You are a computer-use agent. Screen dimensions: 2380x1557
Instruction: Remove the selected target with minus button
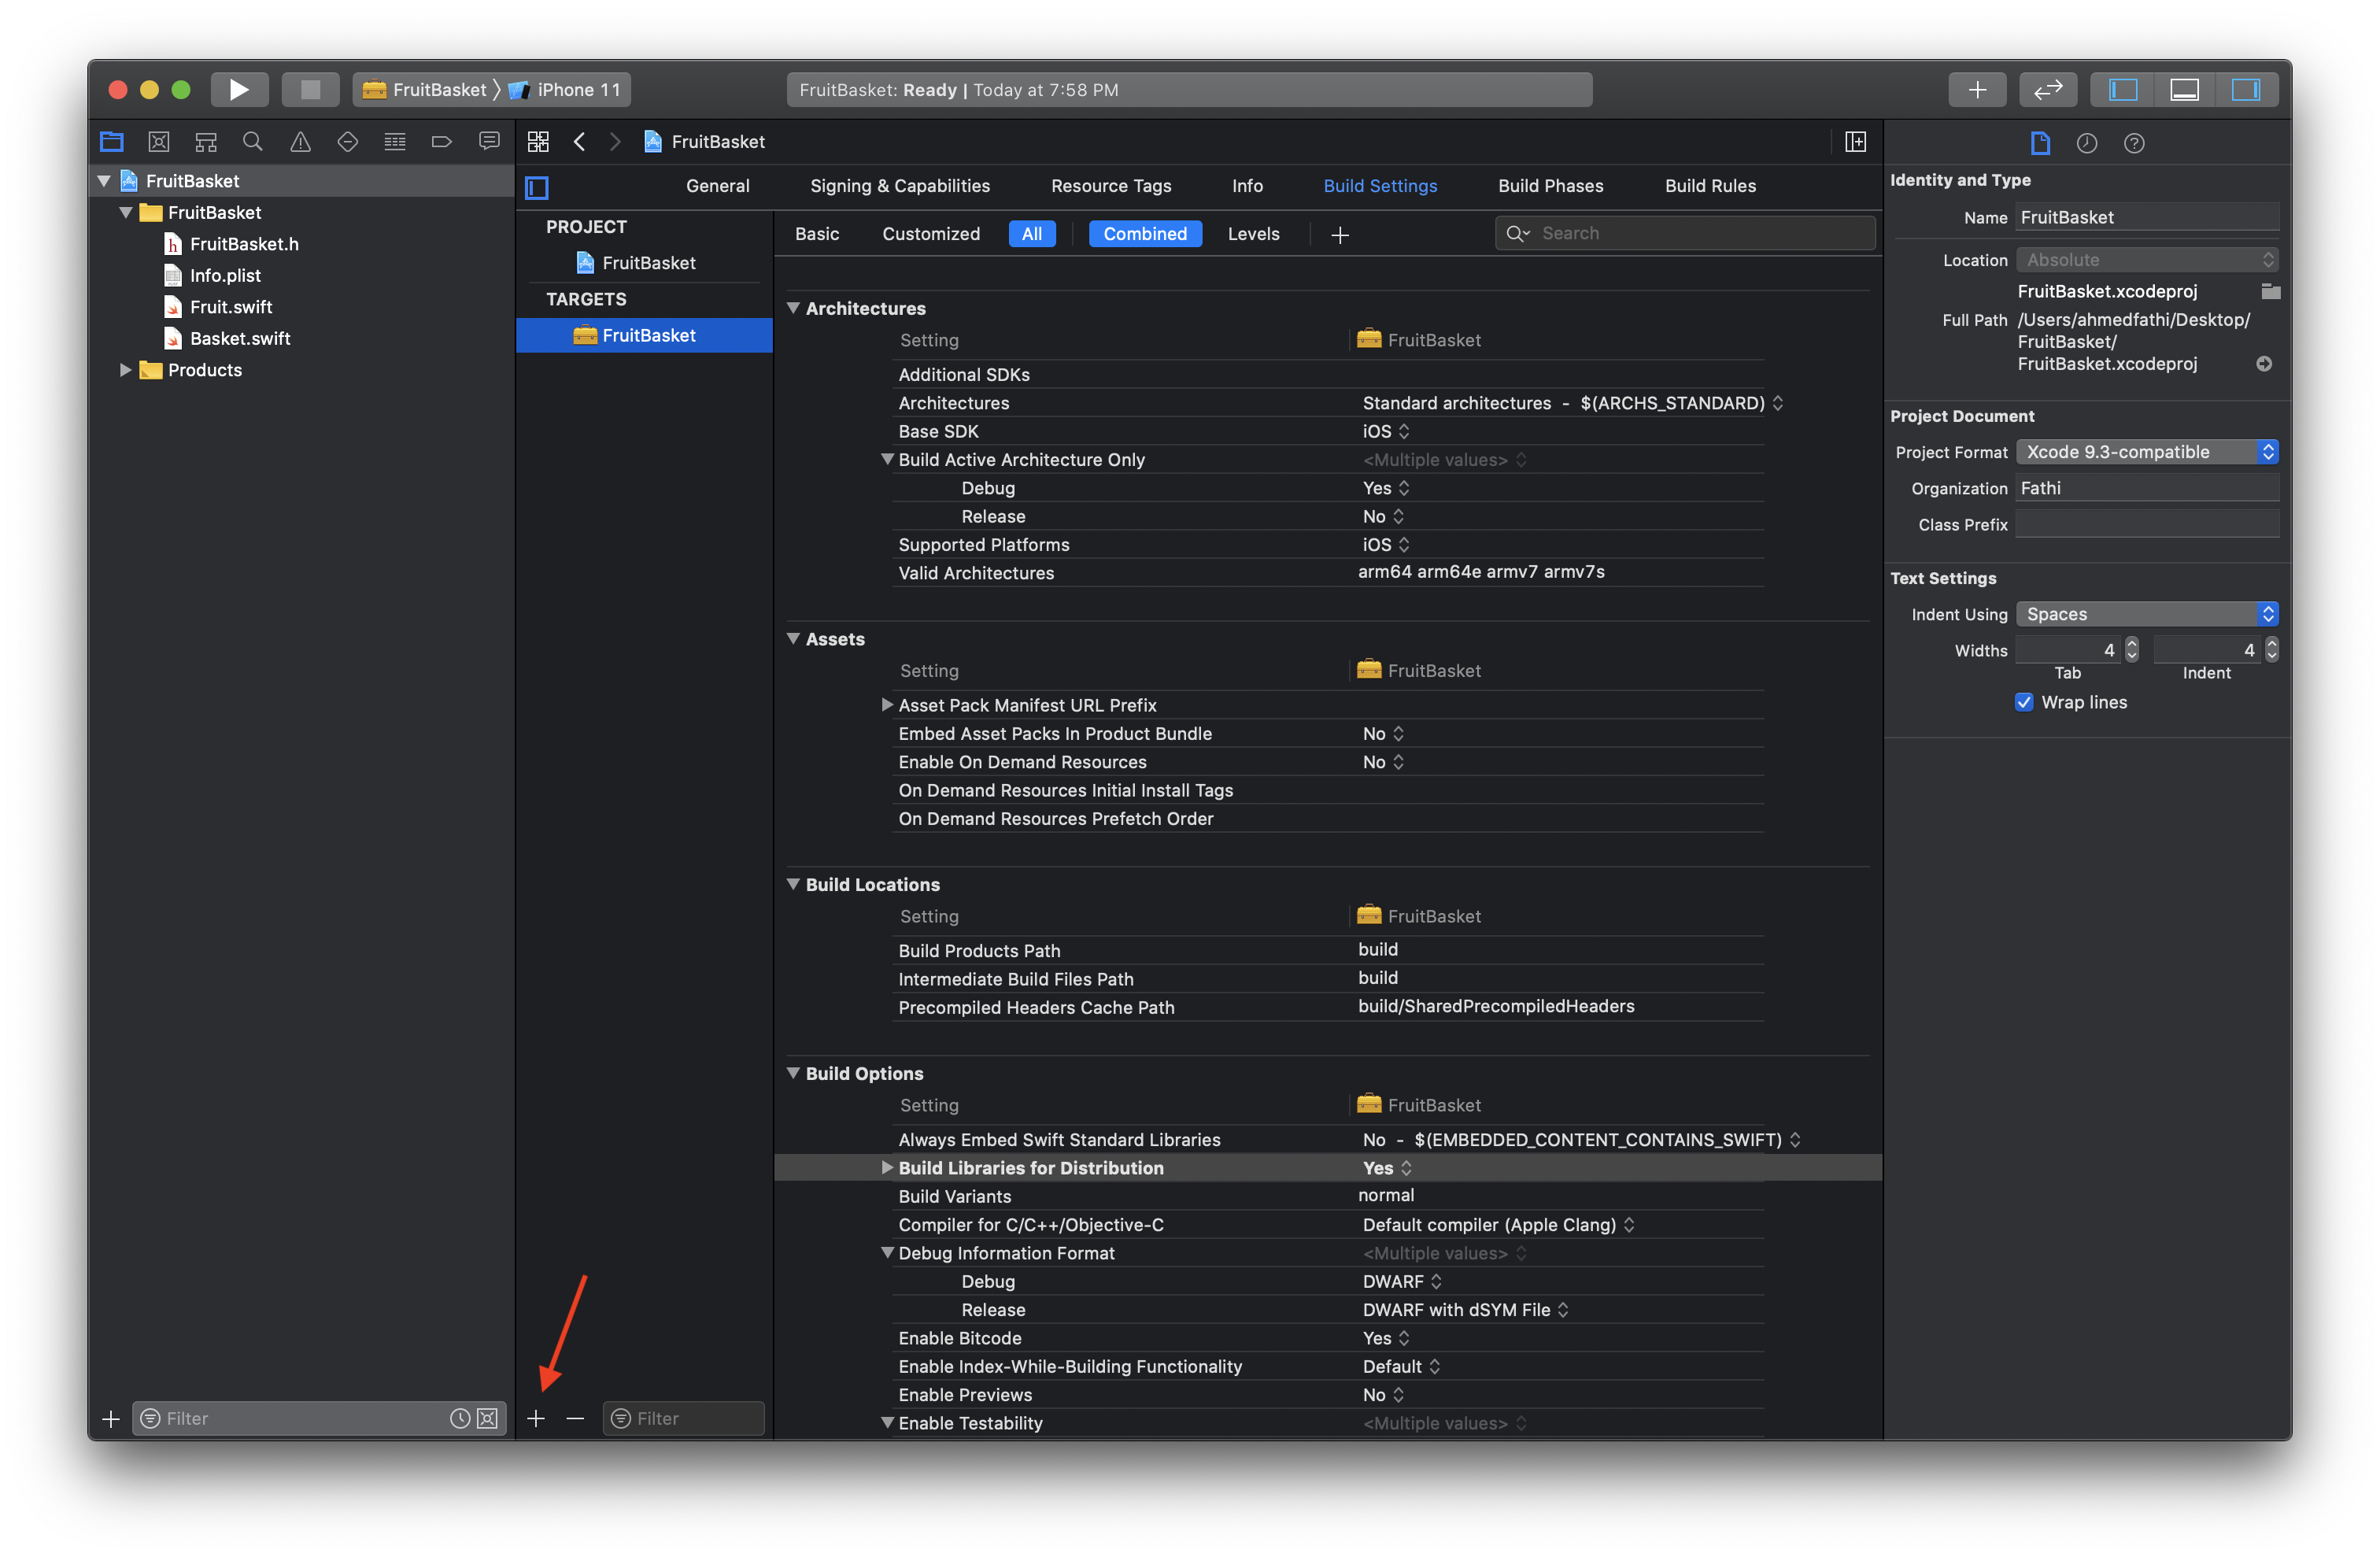[x=575, y=1418]
